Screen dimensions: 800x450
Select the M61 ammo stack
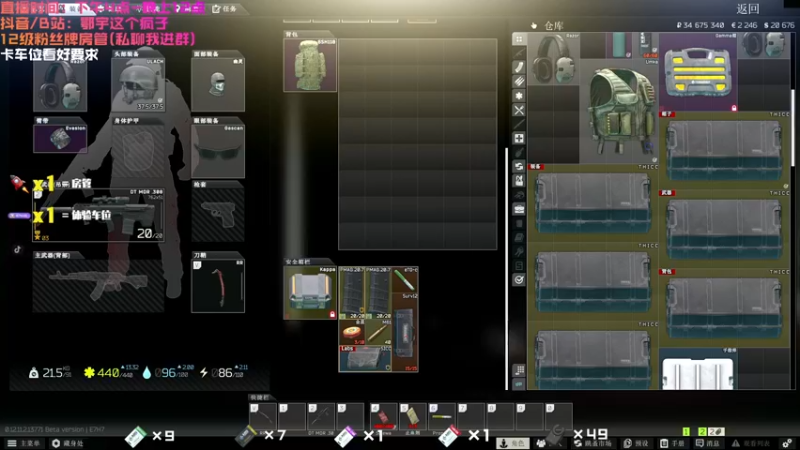(x=379, y=332)
